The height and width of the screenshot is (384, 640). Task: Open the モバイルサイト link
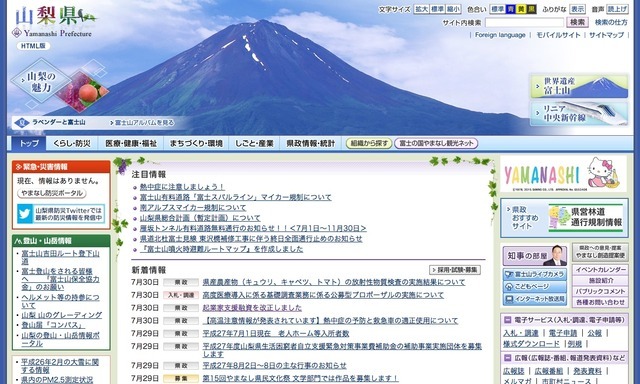pyautogui.click(x=558, y=35)
